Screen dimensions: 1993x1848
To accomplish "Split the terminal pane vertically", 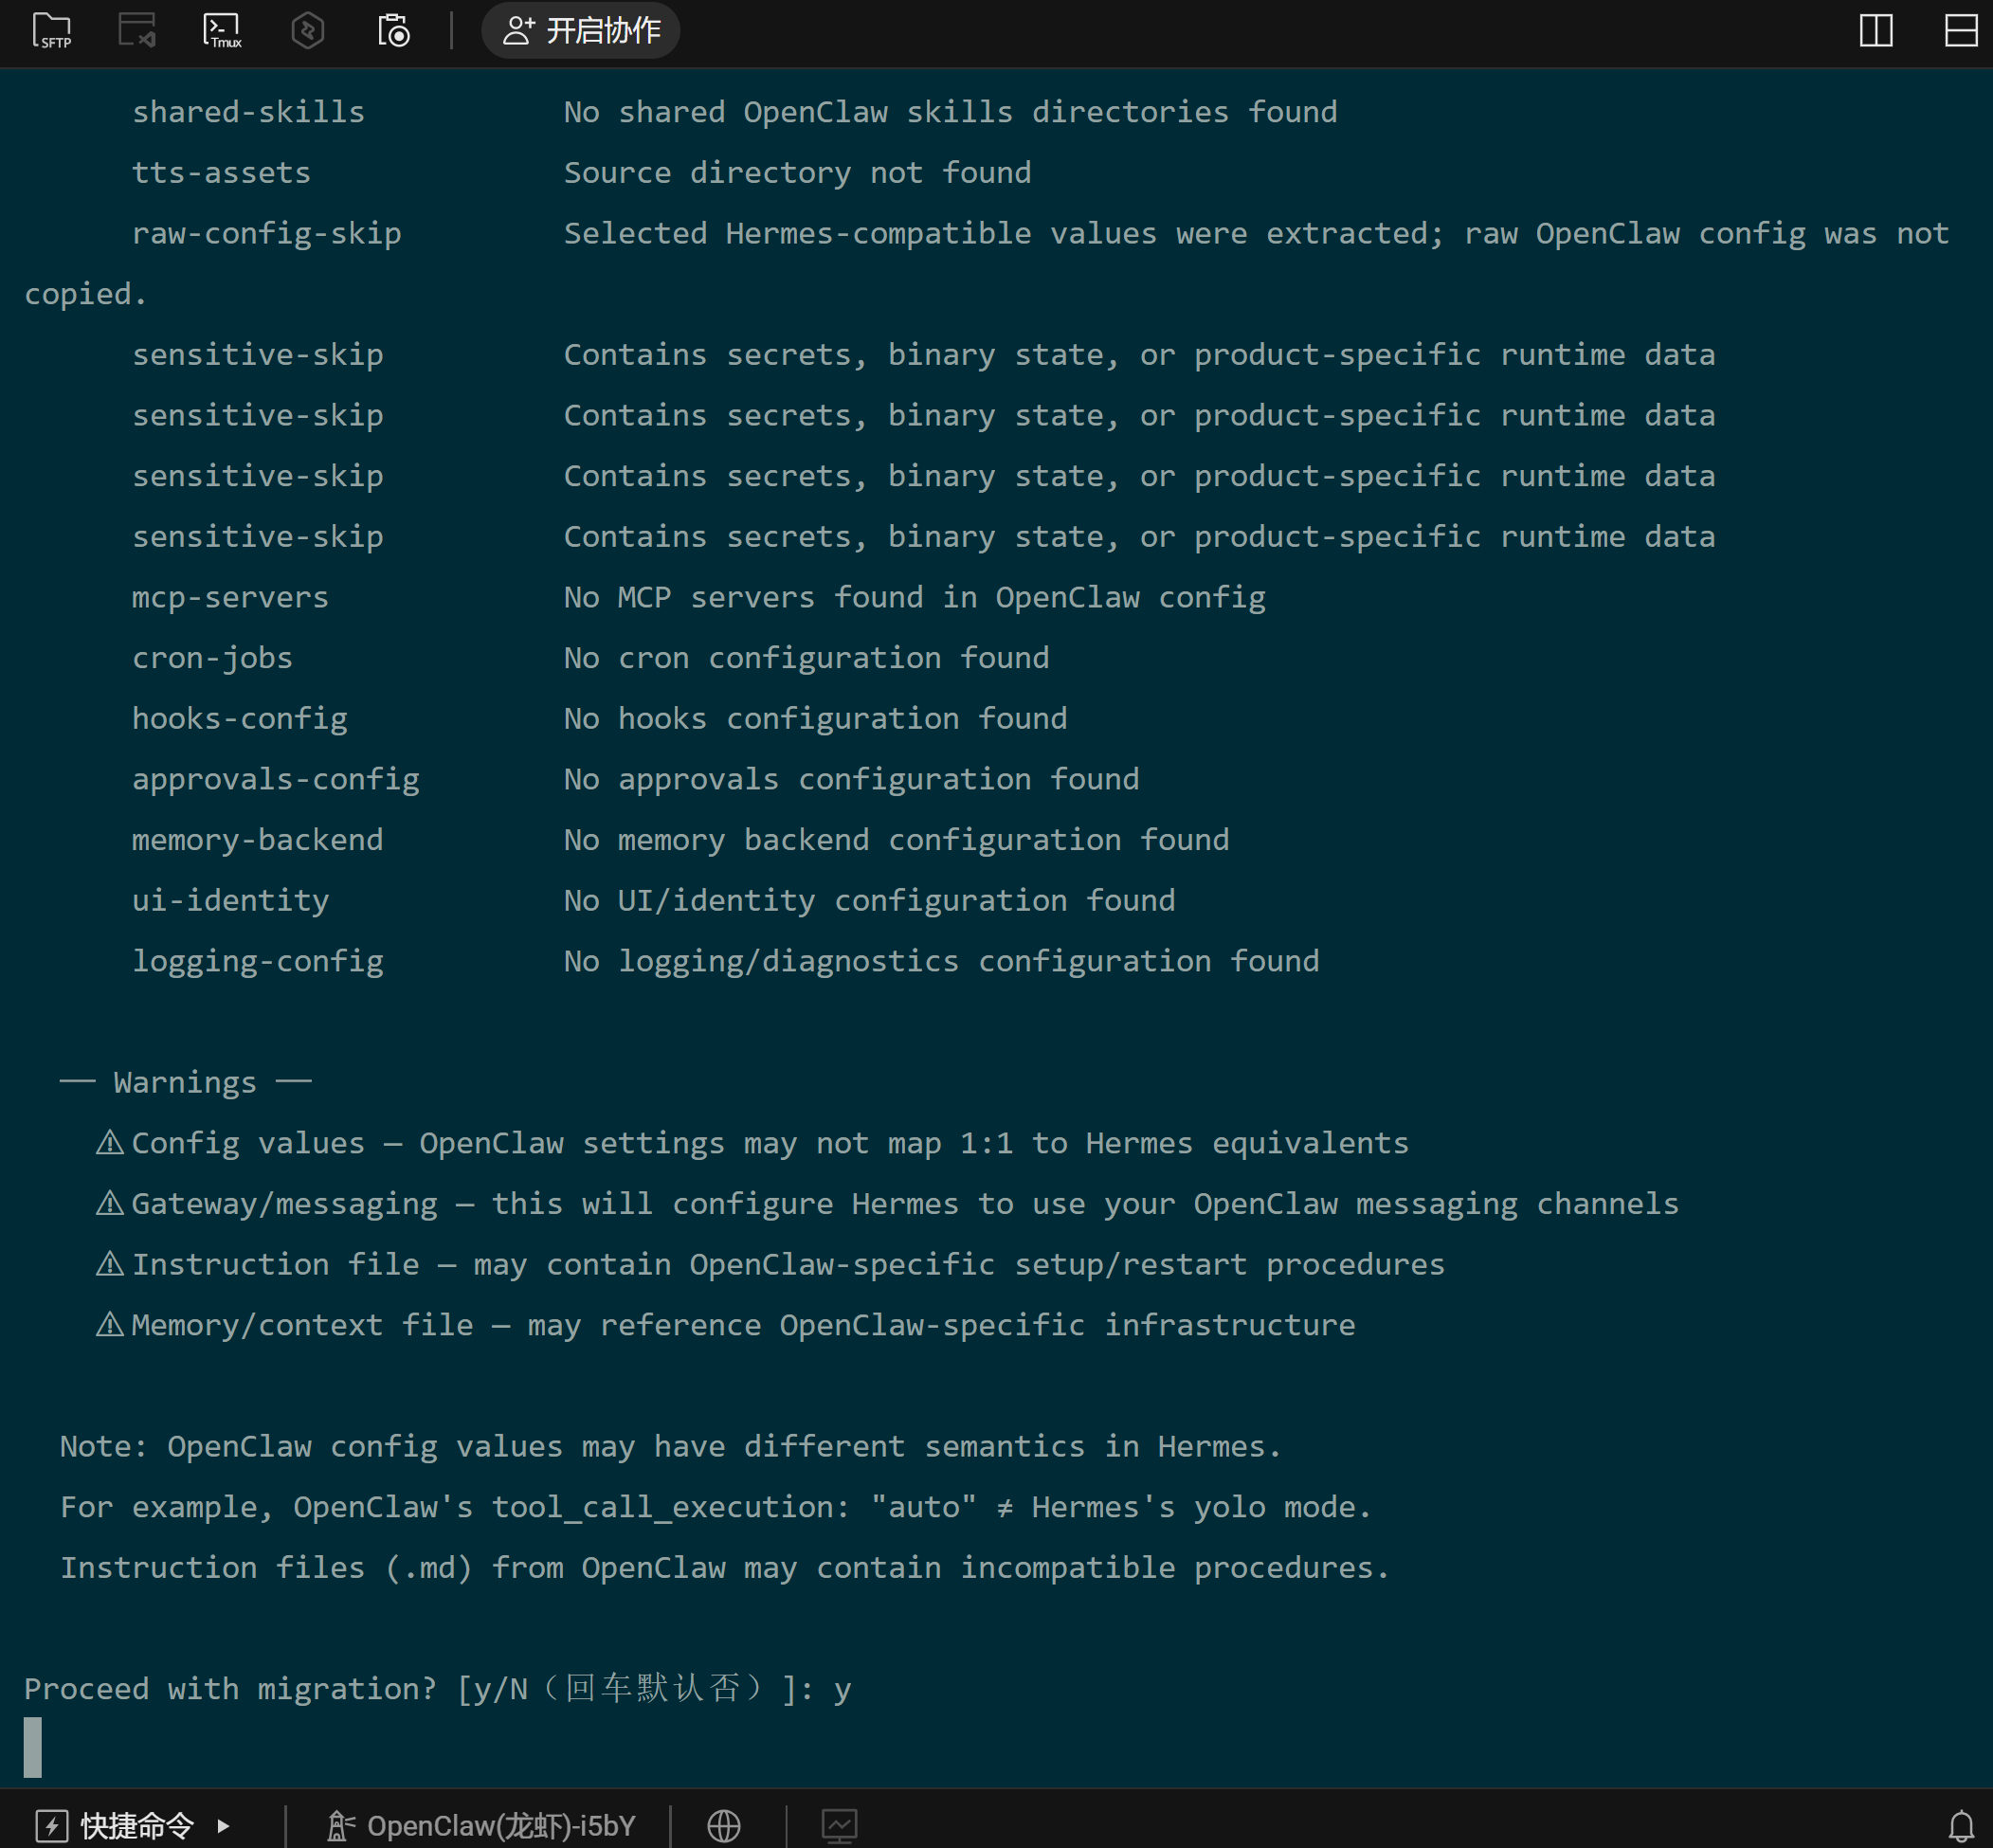I will 1876,30.
